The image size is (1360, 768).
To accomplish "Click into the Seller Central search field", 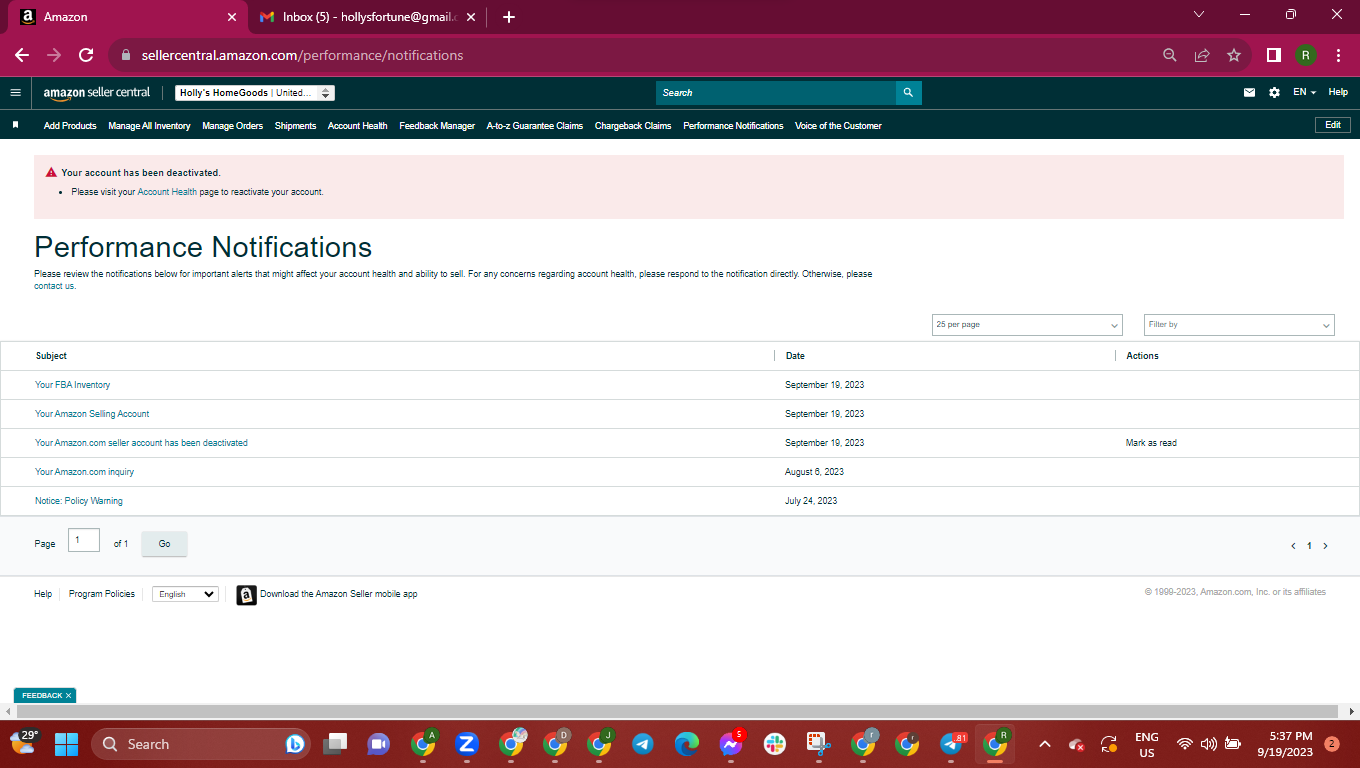I will 776,93.
